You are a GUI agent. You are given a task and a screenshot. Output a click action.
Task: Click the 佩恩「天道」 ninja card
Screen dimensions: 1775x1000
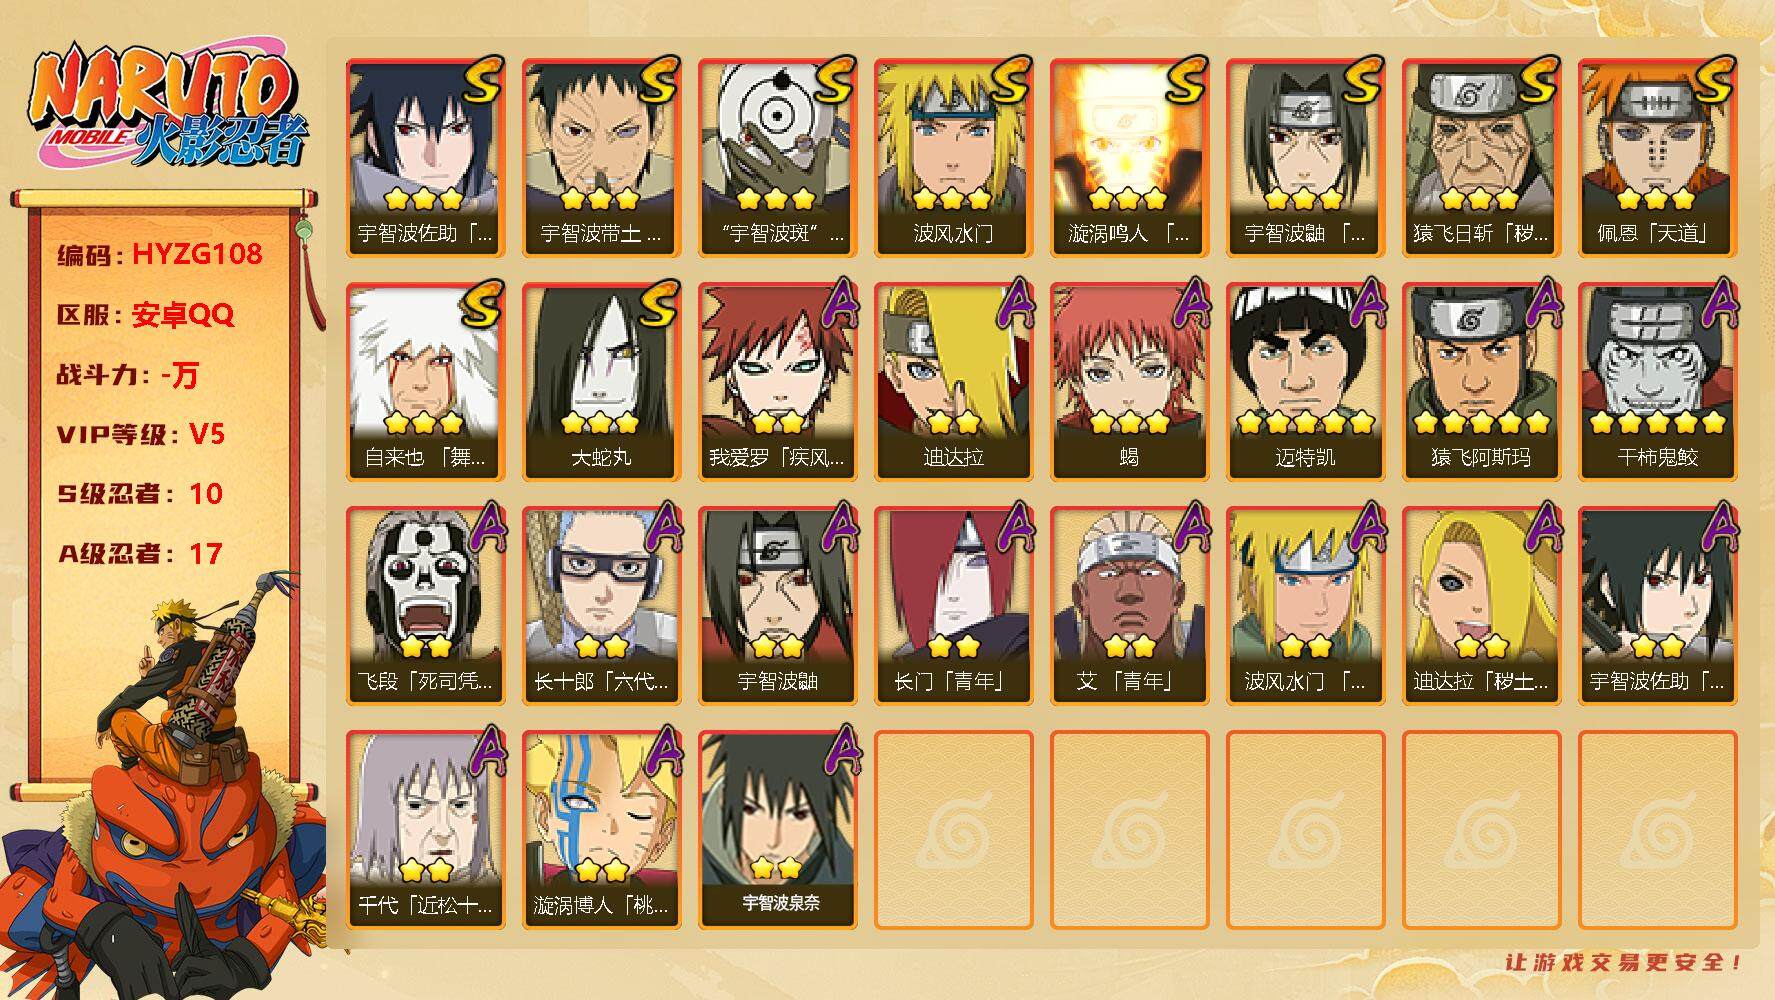1657,158
